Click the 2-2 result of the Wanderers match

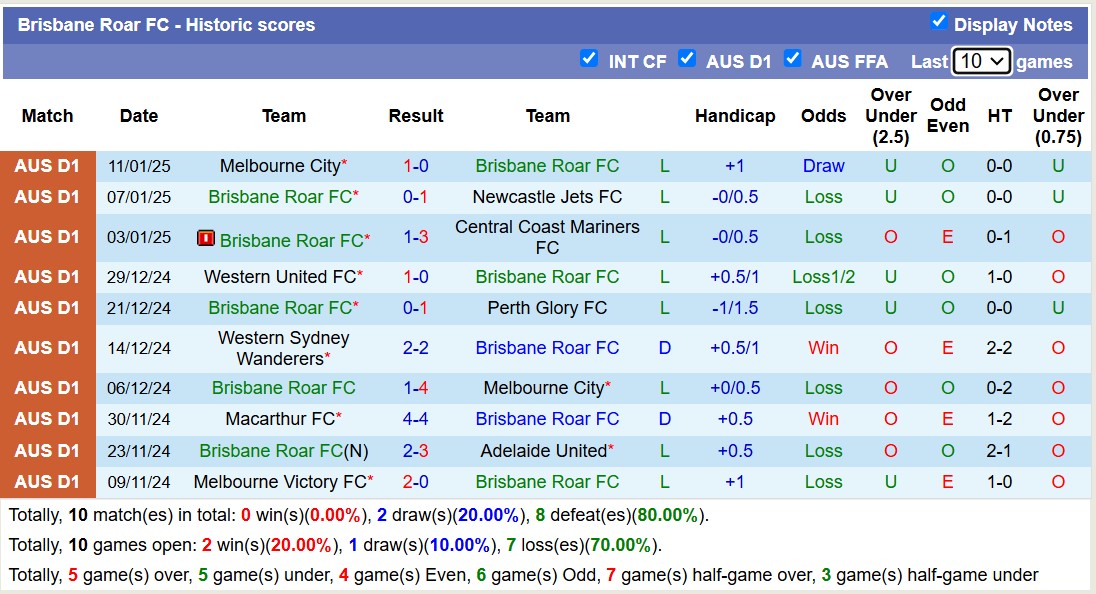tap(416, 348)
